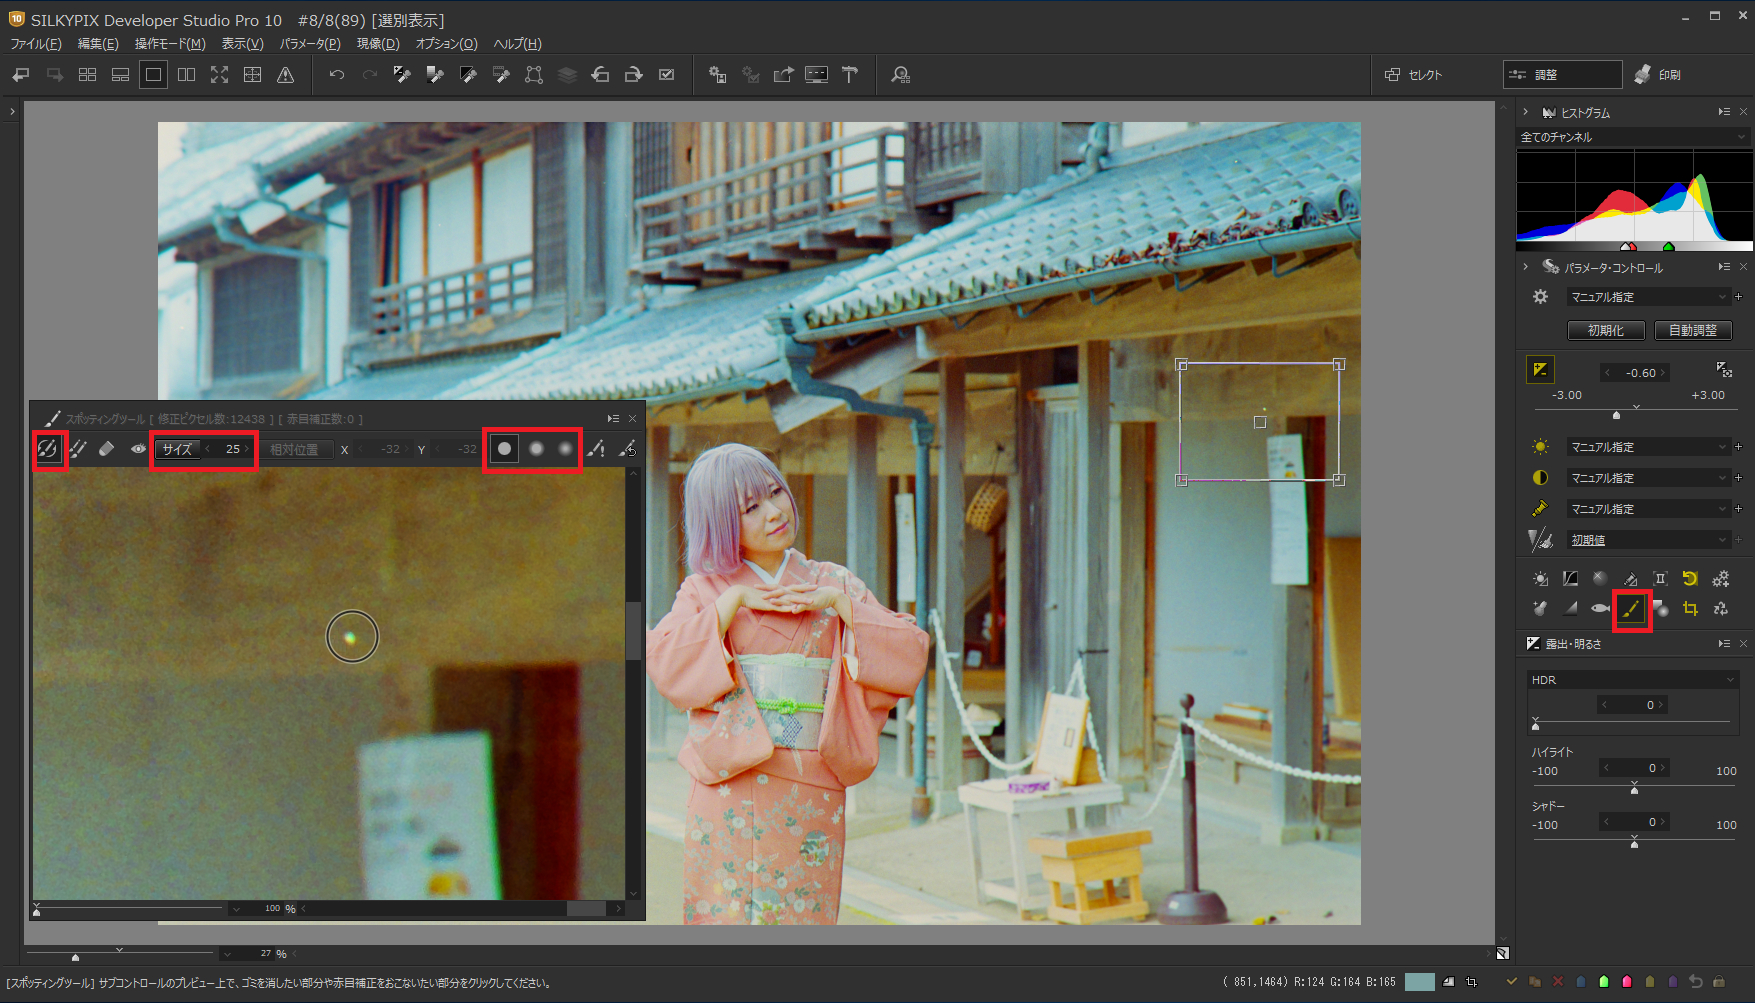Open the white balance マニュアル指定 dropdown
Viewport: 1755px width, 1003px height.
1648,447
